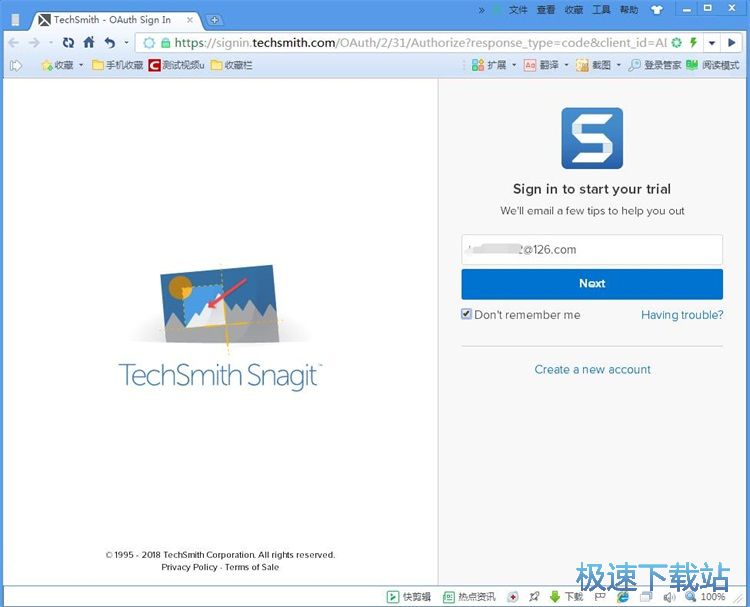Open a new tab with plus button
The image size is (750, 607).
(x=214, y=20)
